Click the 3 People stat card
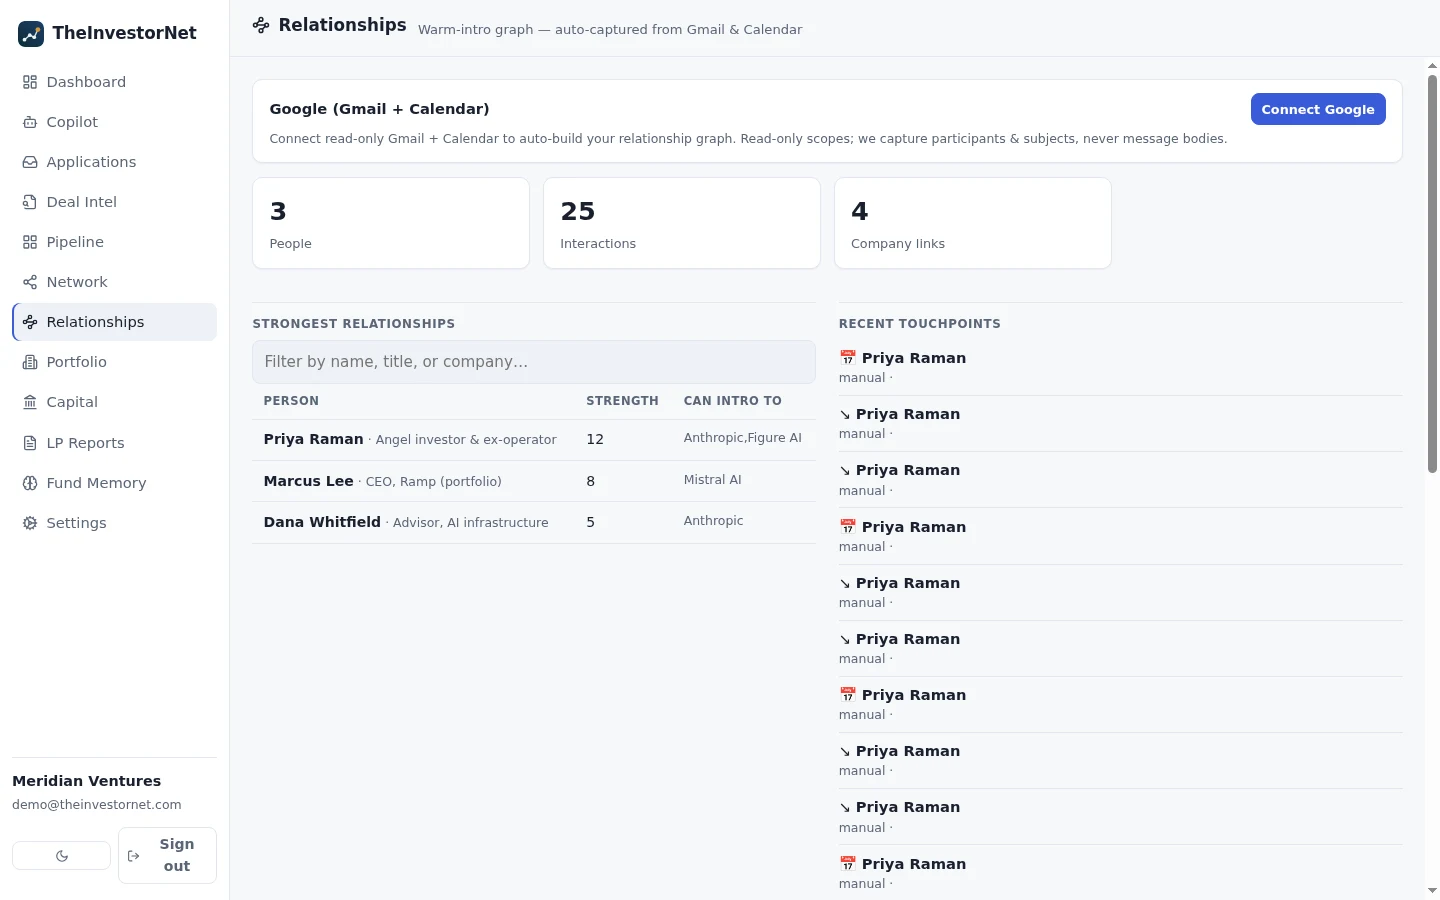1440x900 pixels. tap(391, 223)
